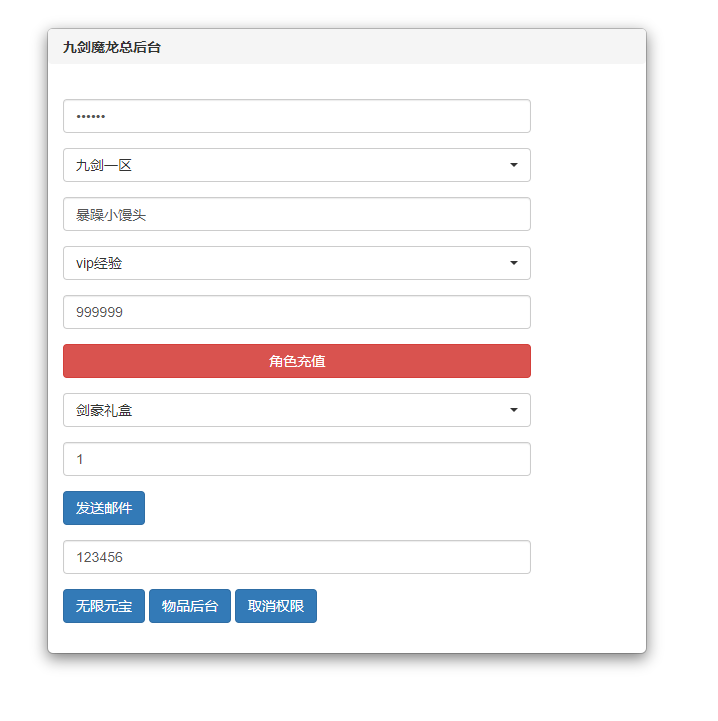Viewport: 718px width, 721px height.
Task: Click the gray panel header bar
Action: tap(400, 47)
